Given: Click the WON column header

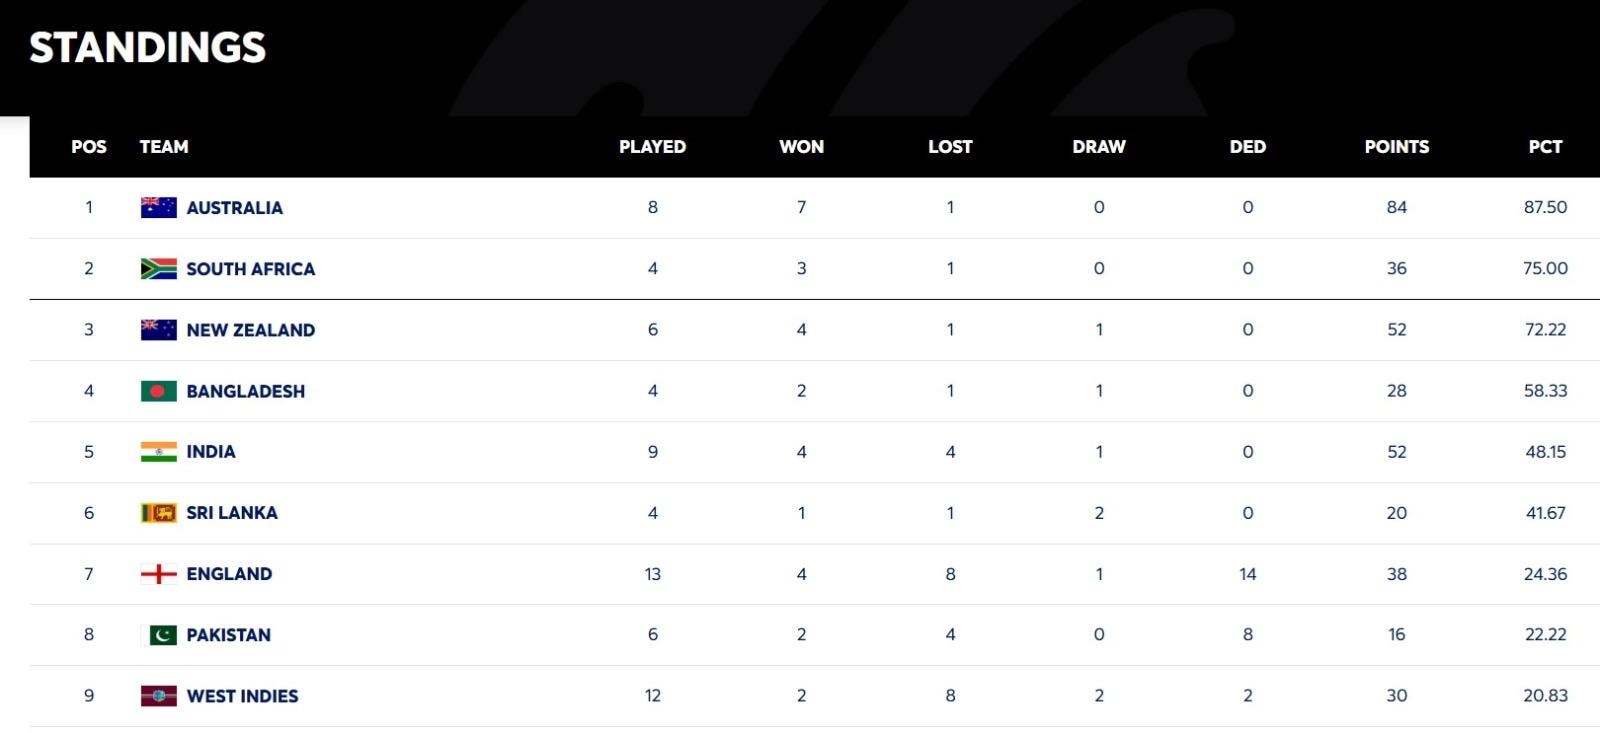Looking at the screenshot, I should coord(801,147).
